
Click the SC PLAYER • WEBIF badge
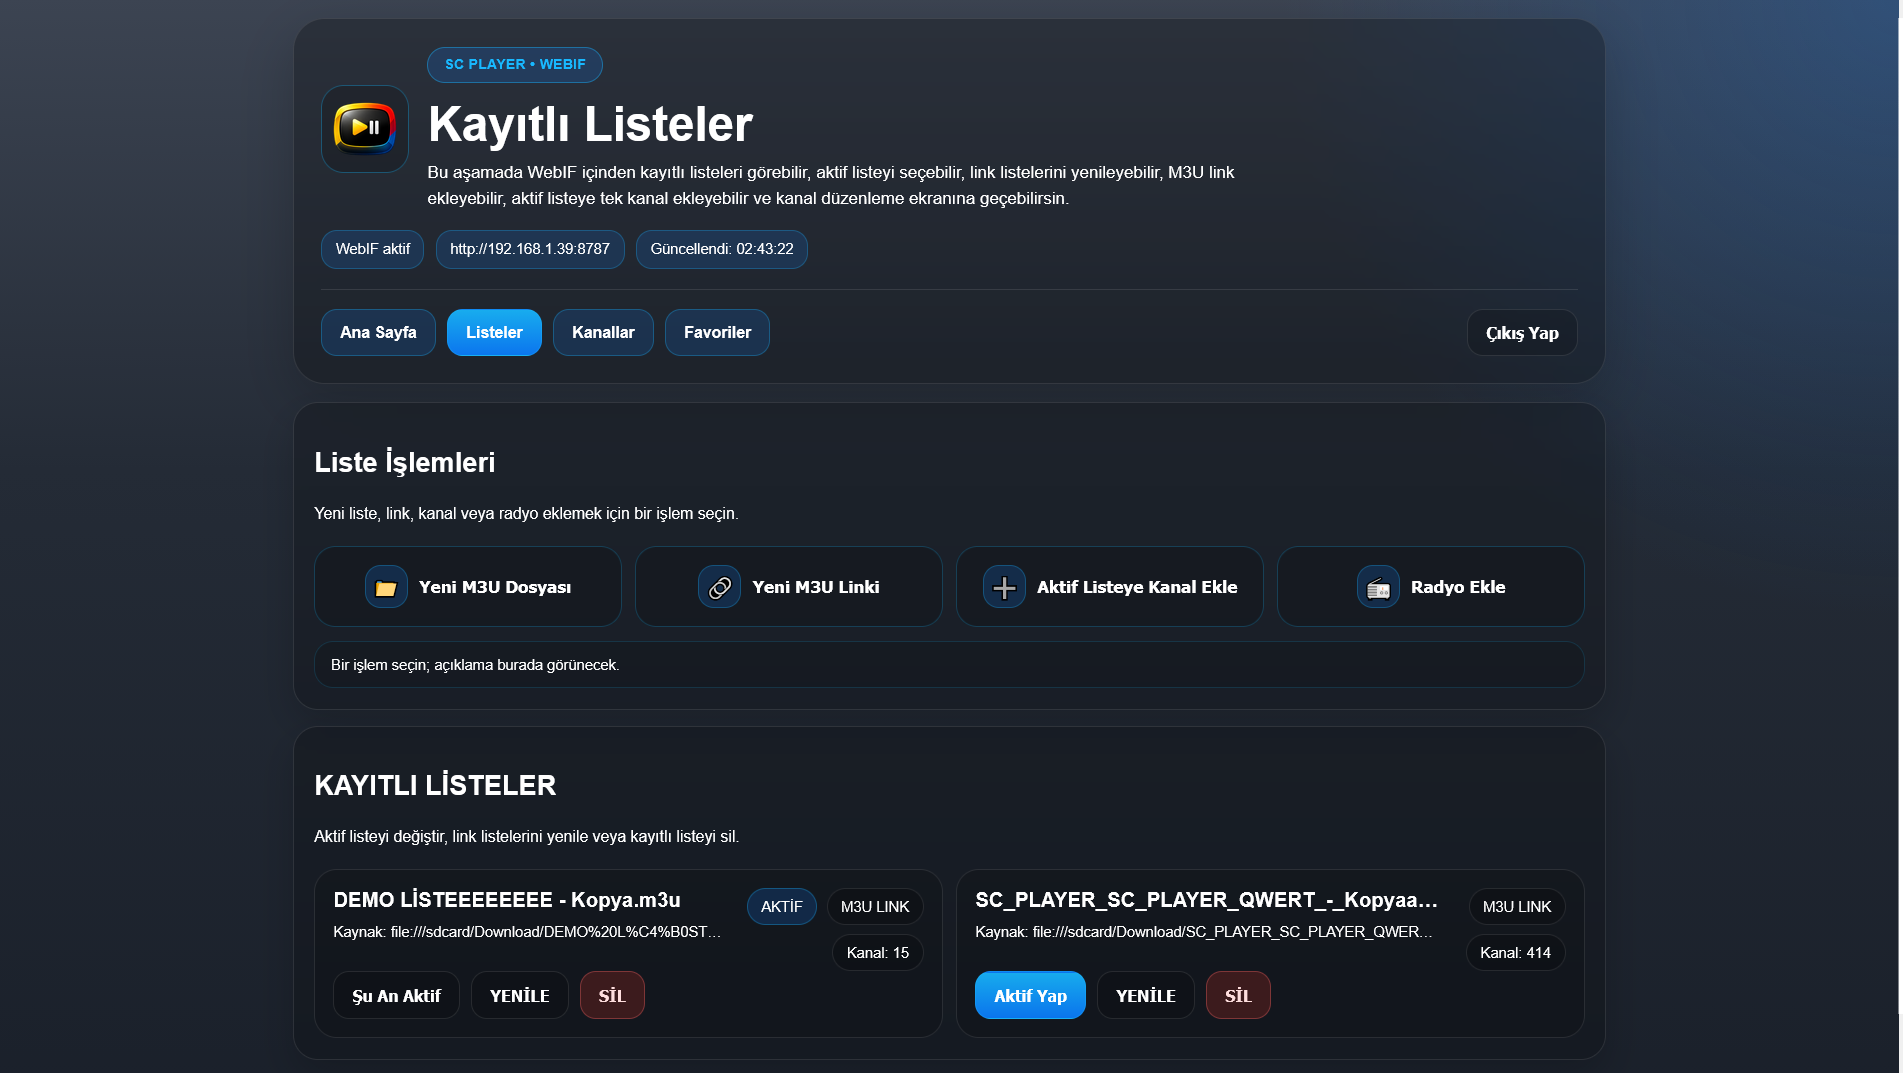515,65
